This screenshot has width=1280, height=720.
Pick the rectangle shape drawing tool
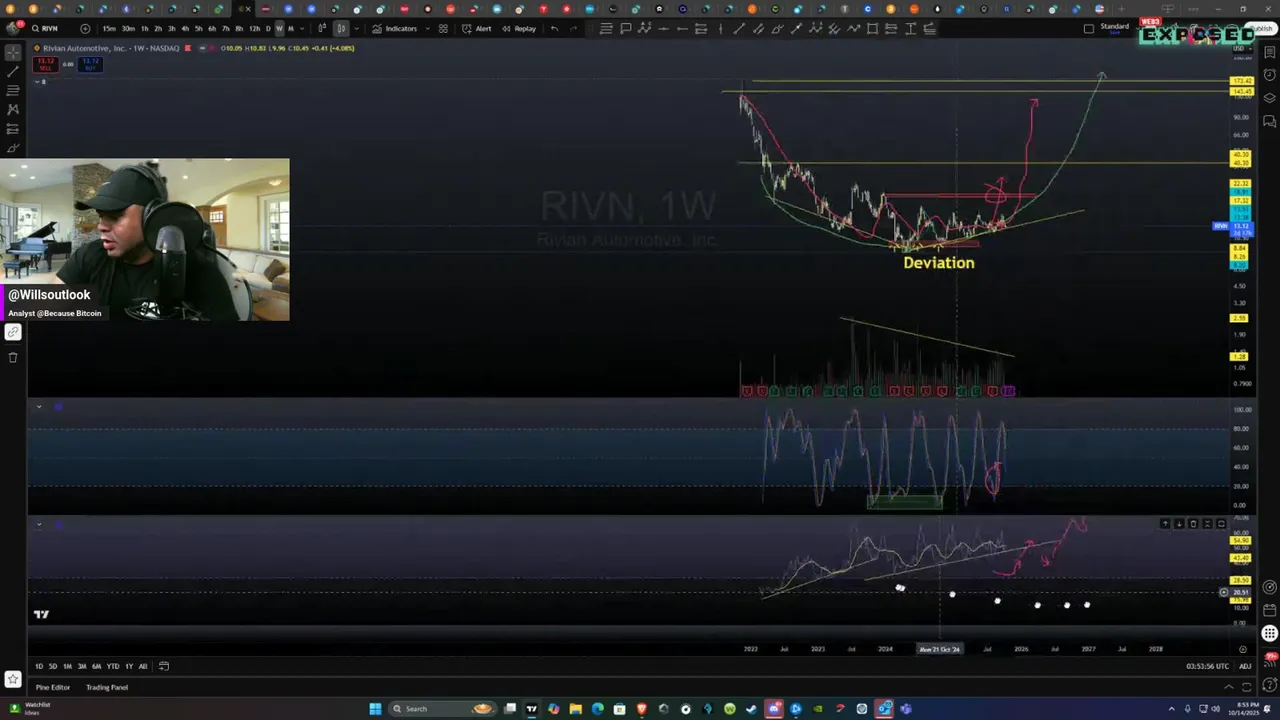click(x=872, y=29)
